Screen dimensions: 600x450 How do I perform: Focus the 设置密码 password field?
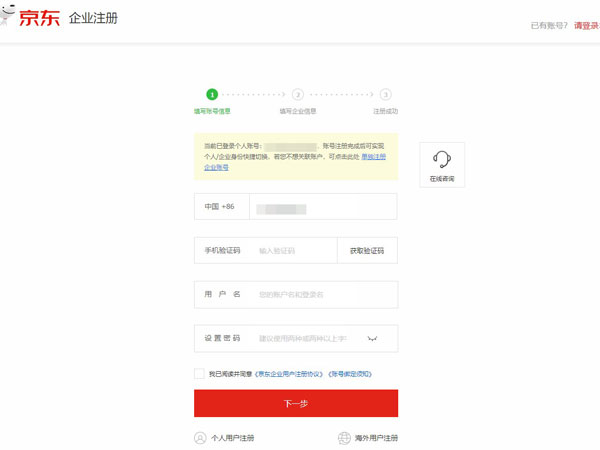point(305,339)
